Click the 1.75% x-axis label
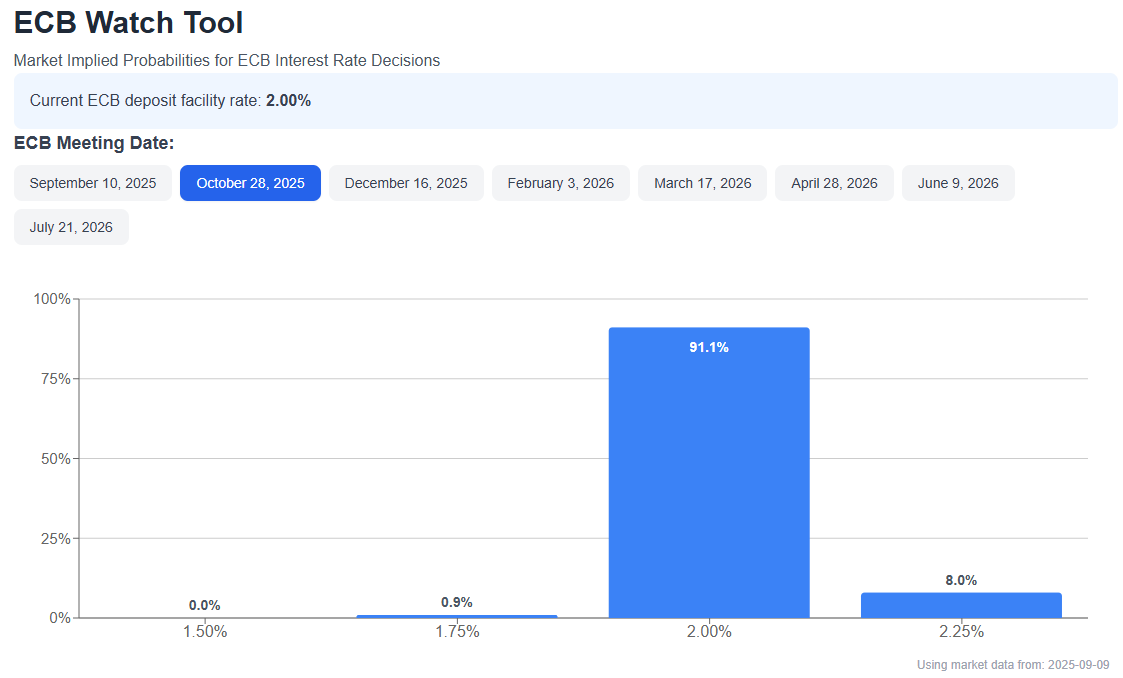Screen dimensions: 1123x678 point(457,631)
